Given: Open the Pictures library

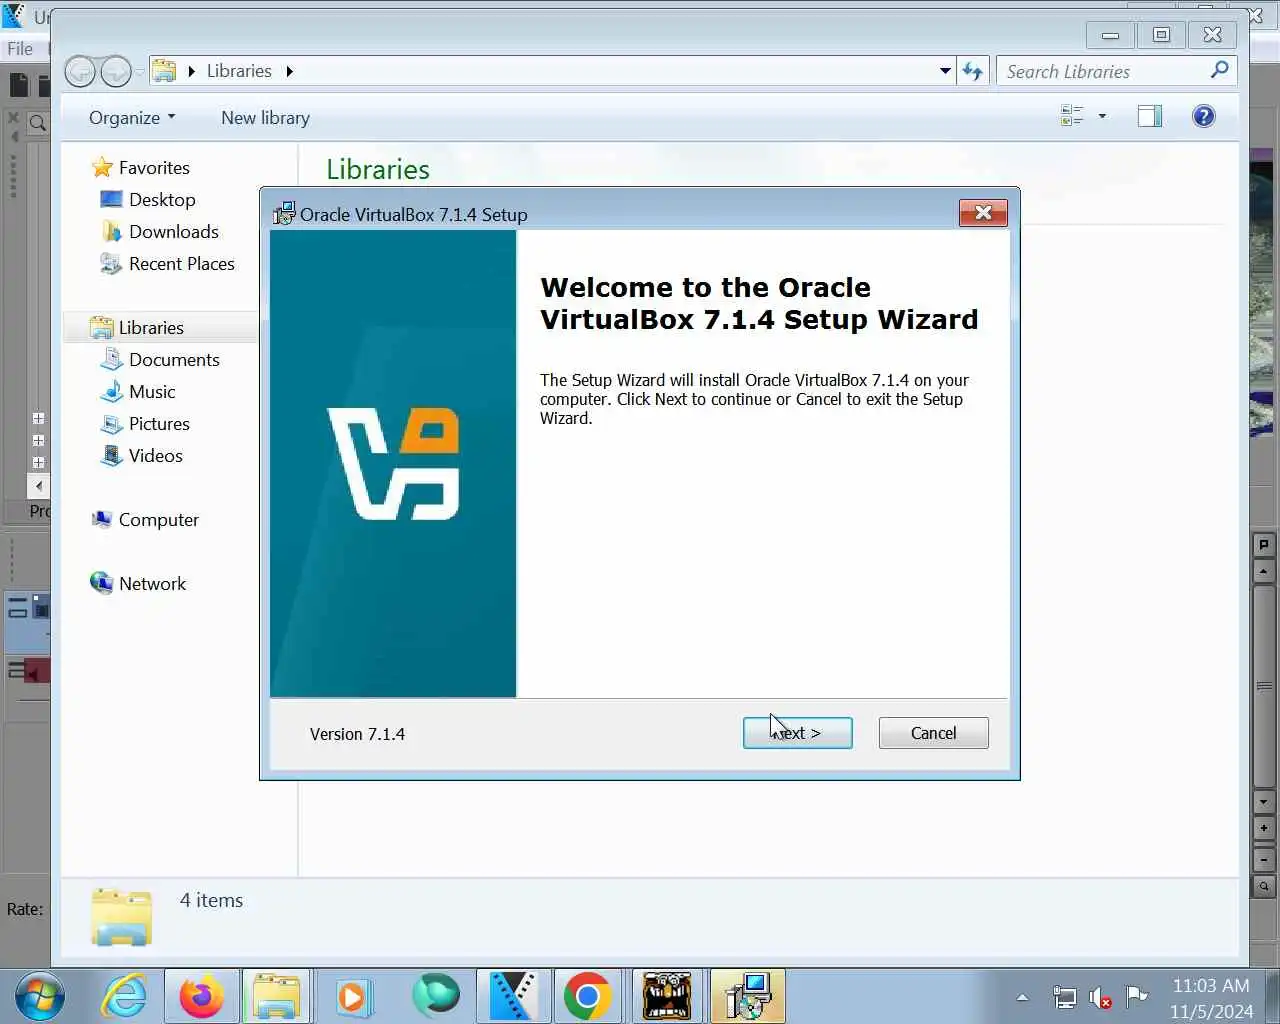Looking at the screenshot, I should tap(159, 424).
